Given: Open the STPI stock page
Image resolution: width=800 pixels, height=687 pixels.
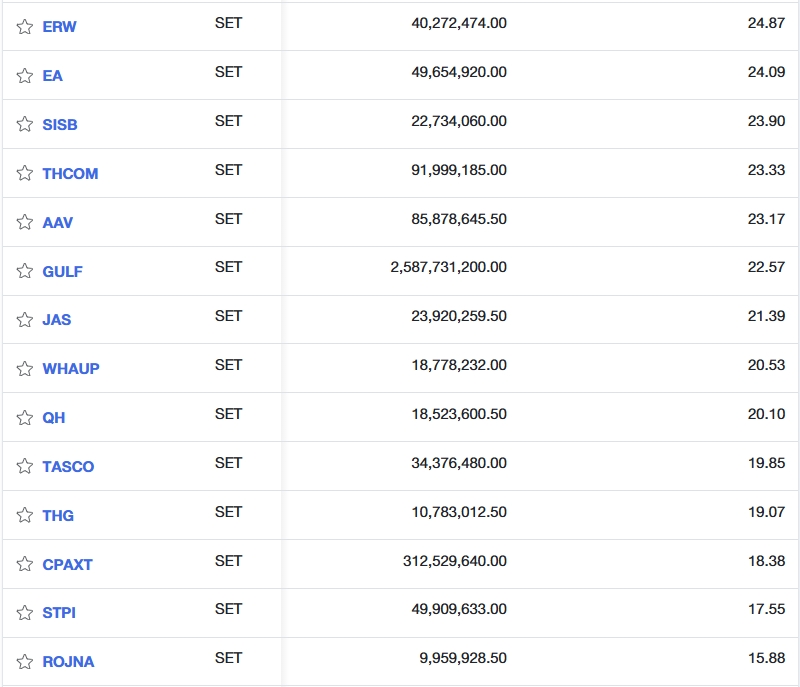Looking at the screenshot, I should pyautogui.click(x=59, y=613).
